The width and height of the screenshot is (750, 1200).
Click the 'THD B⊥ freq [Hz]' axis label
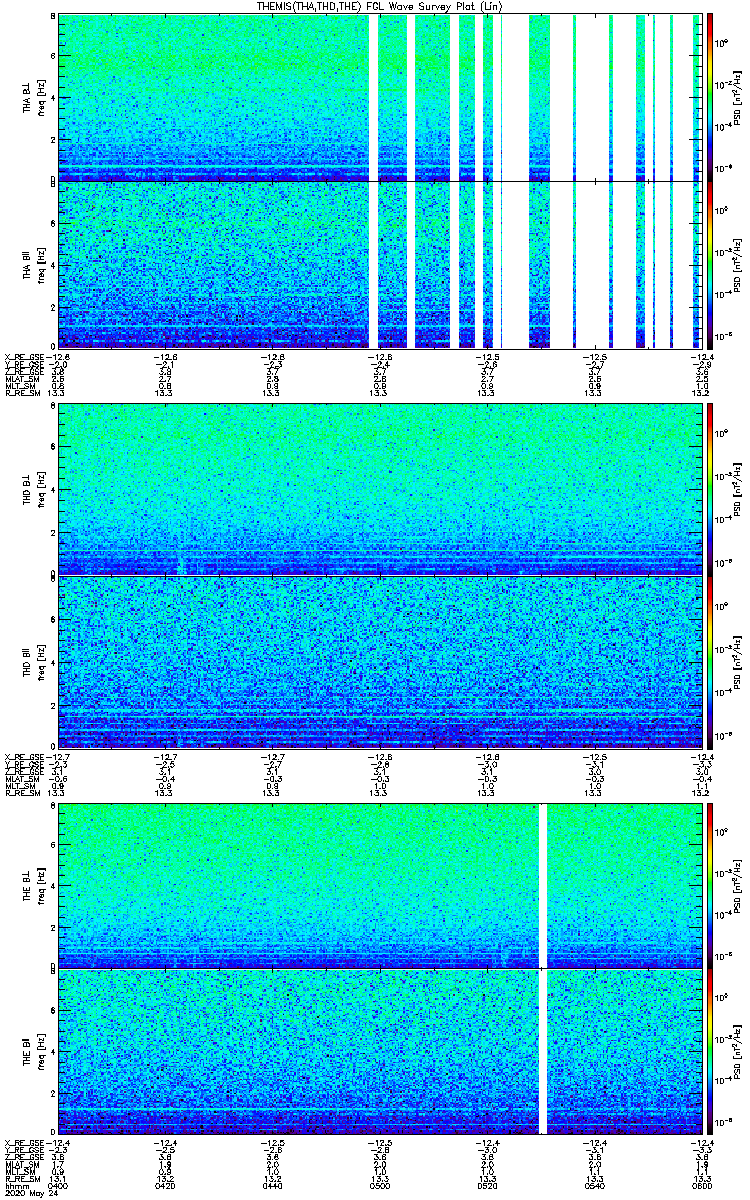point(34,489)
